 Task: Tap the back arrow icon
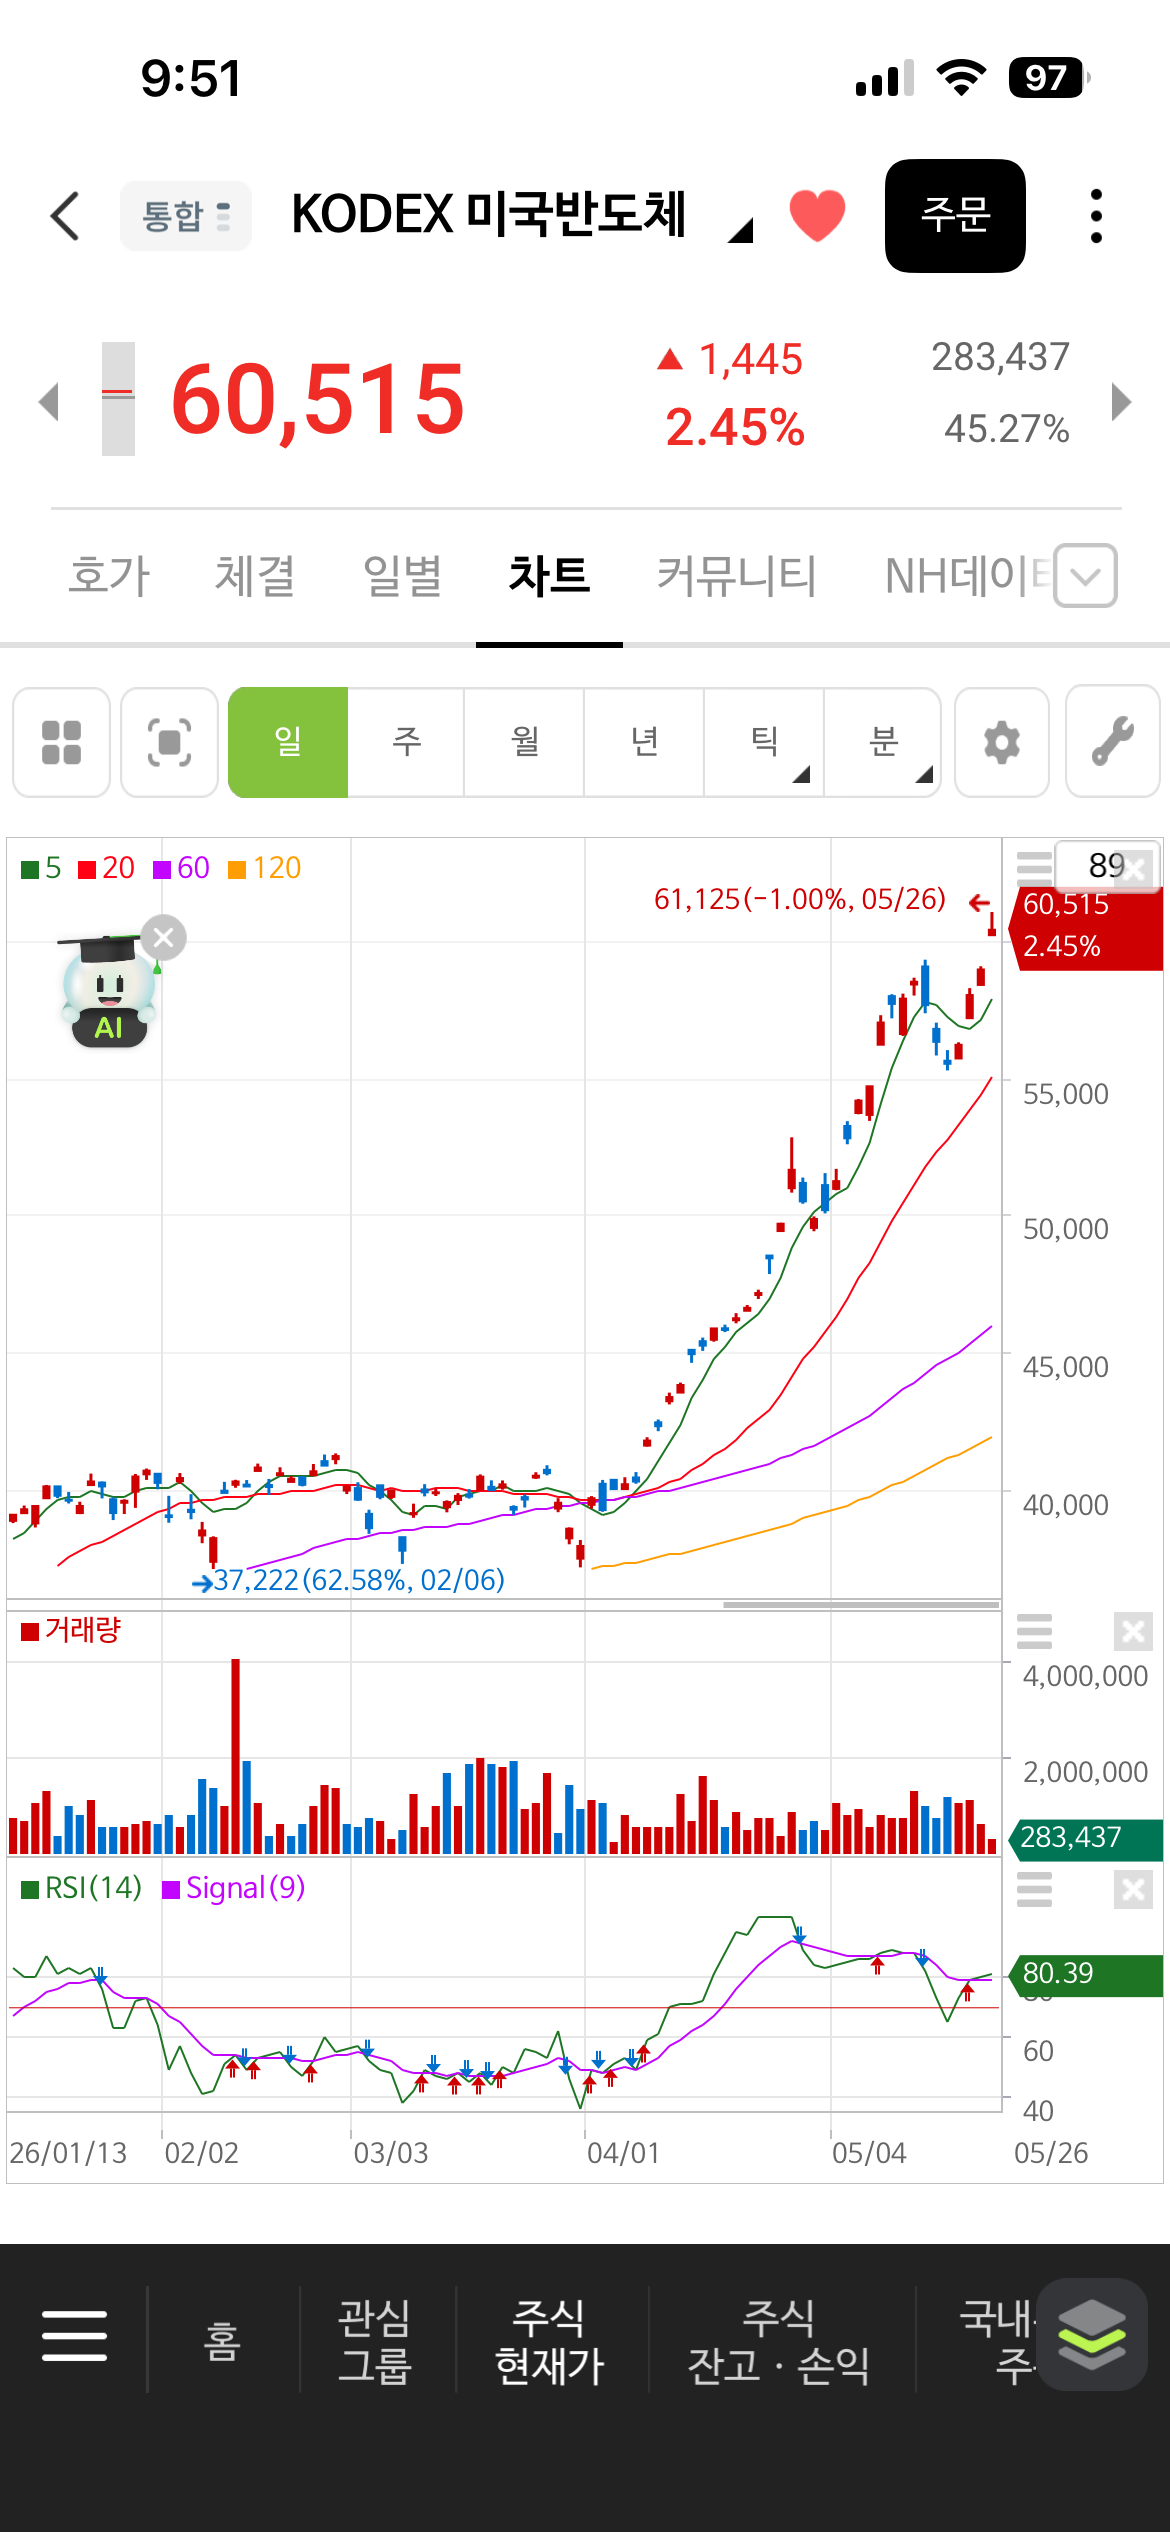point(65,216)
